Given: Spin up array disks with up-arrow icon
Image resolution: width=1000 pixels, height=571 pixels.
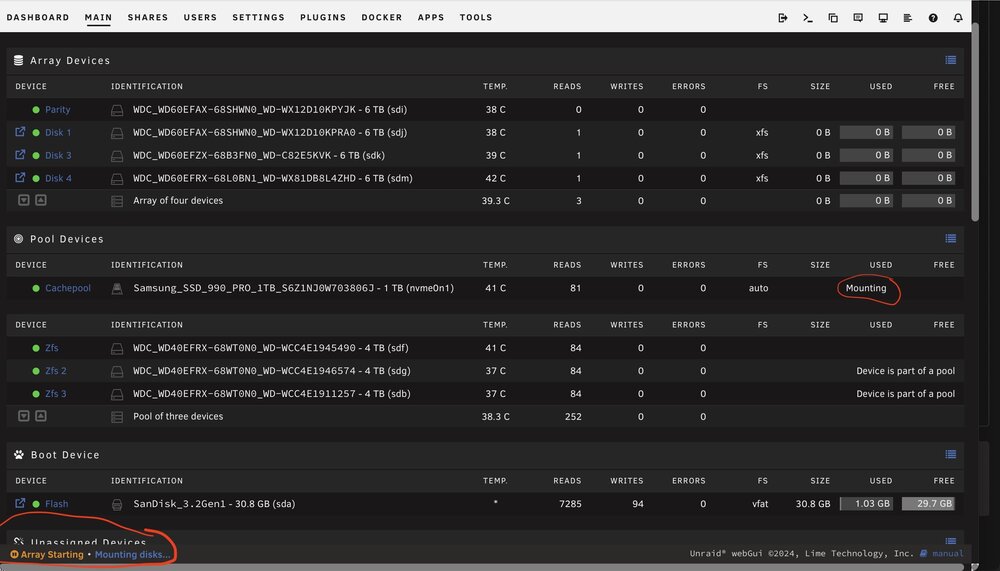Looking at the screenshot, I should click(41, 200).
